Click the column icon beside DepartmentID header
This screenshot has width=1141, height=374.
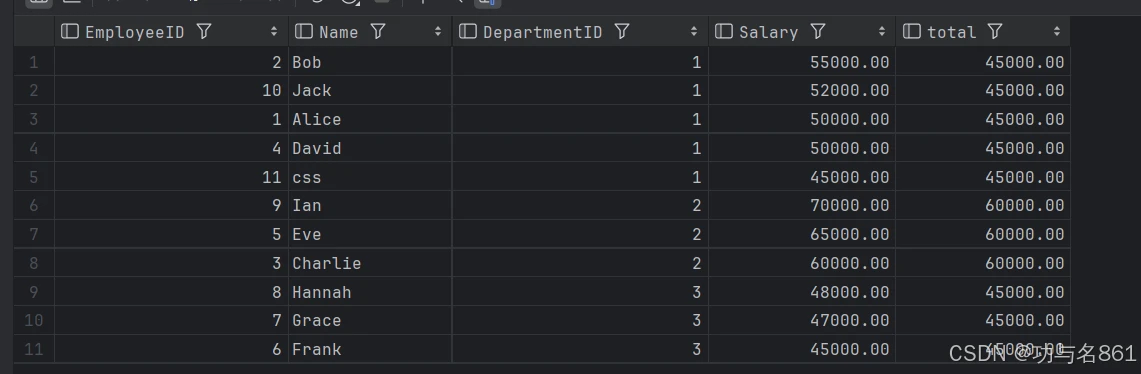[469, 32]
